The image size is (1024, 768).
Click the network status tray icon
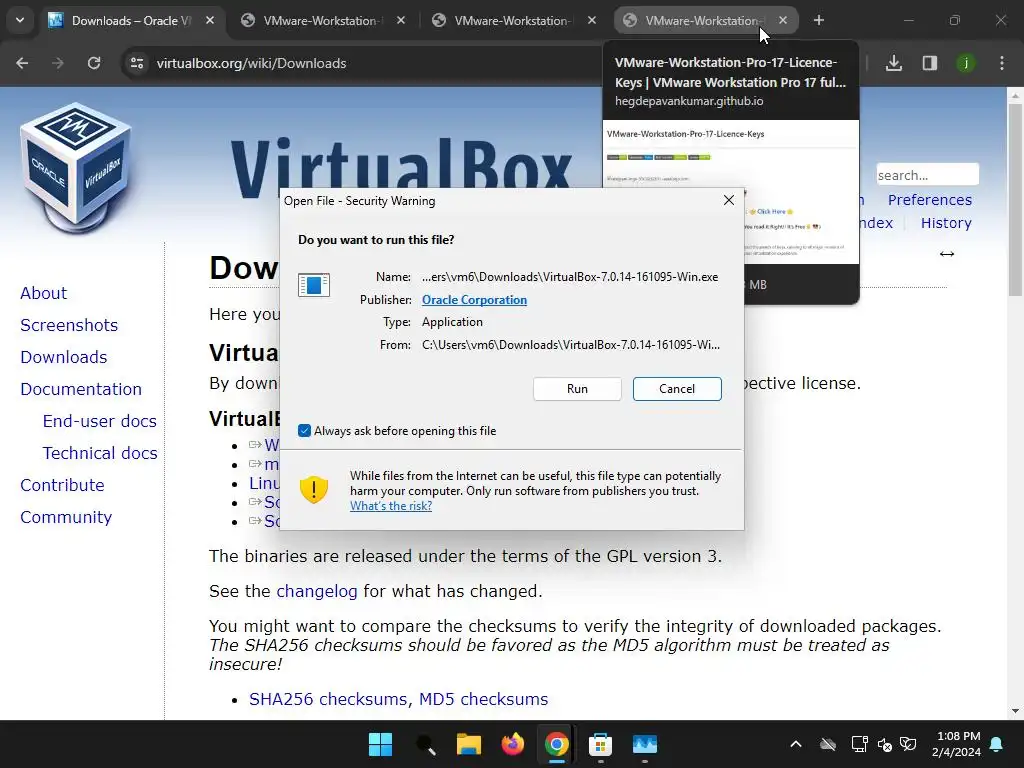coord(859,744)
